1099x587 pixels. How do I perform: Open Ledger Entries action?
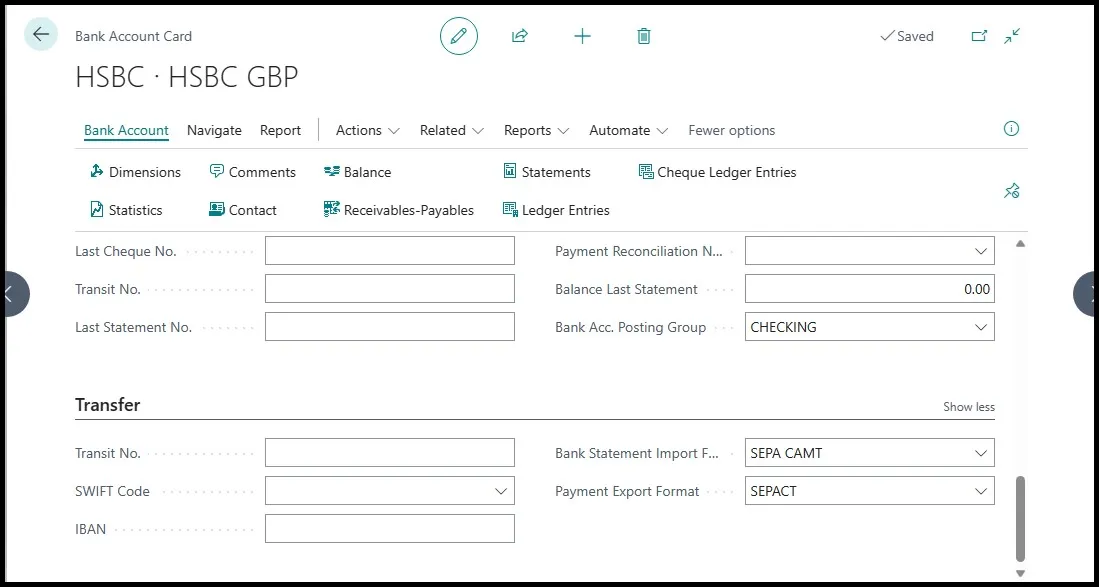click(x=557, y=210)
